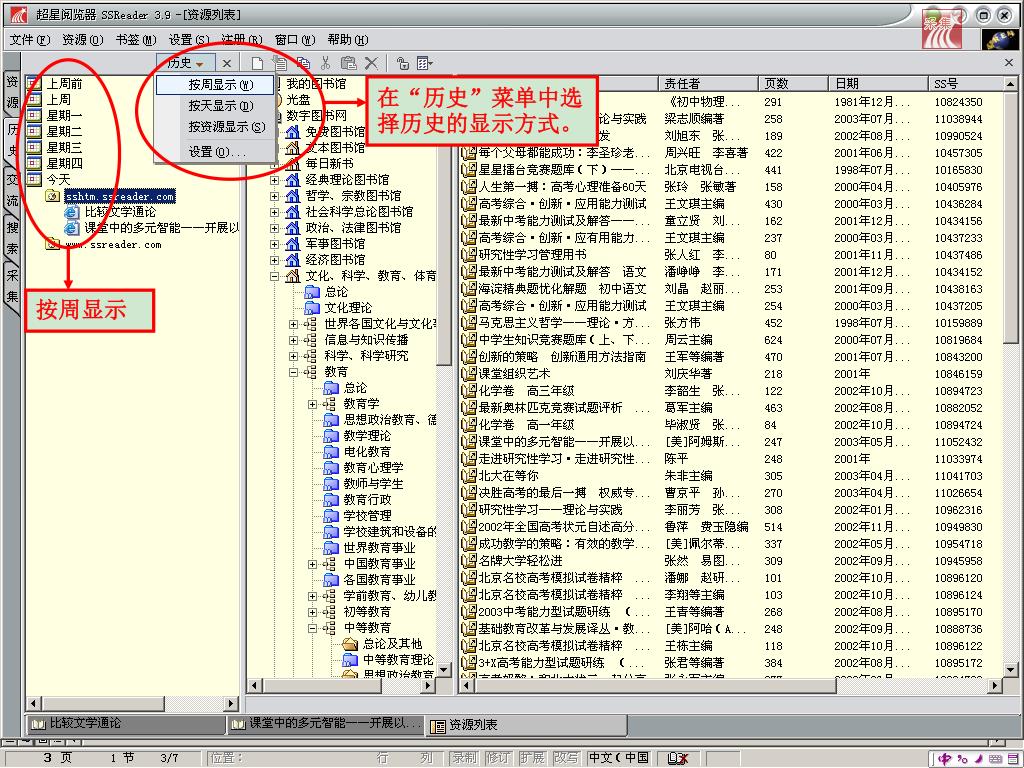This screenshot has height=768, width=1024.
Task: Expand 哲学、宗教图书馆 tree node
Action: (x=275, y=196)
